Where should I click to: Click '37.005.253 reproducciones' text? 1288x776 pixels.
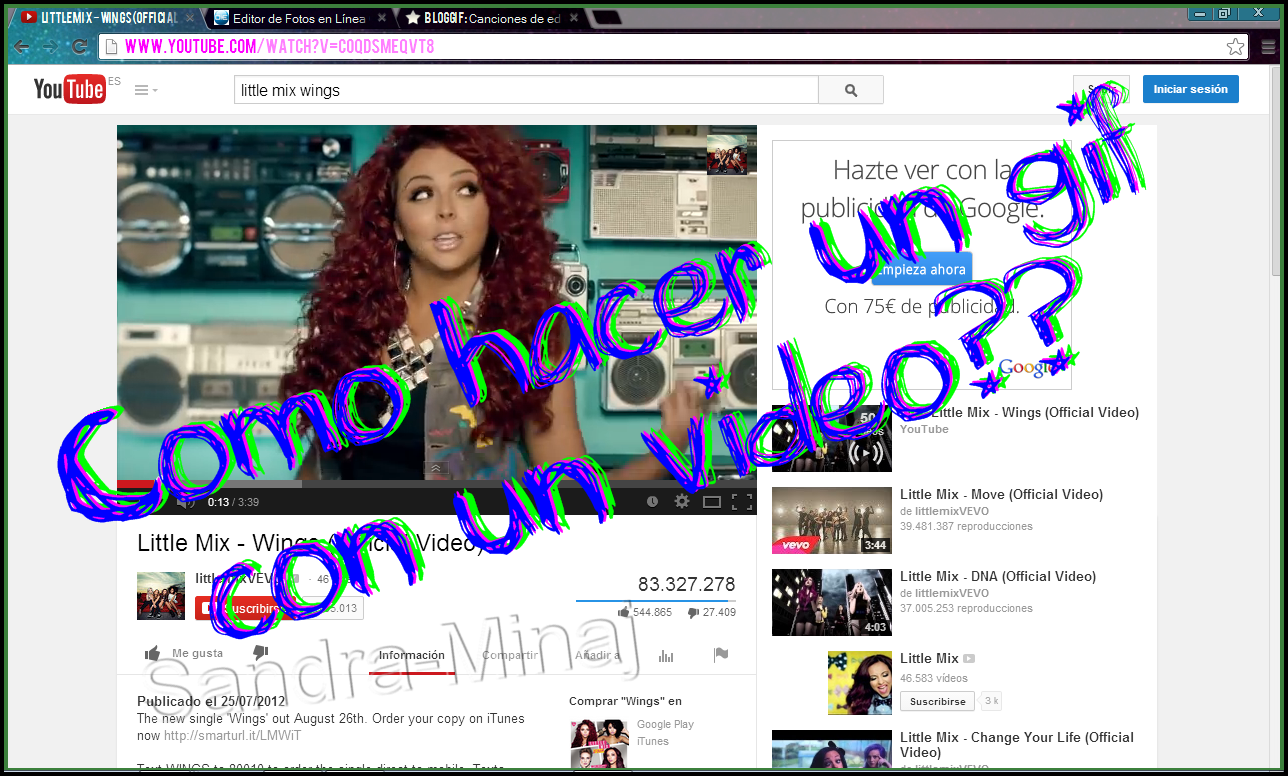966,608
